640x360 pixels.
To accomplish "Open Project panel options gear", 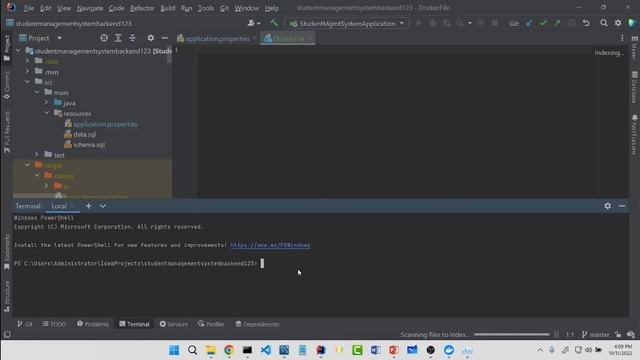I will [151, 38].
